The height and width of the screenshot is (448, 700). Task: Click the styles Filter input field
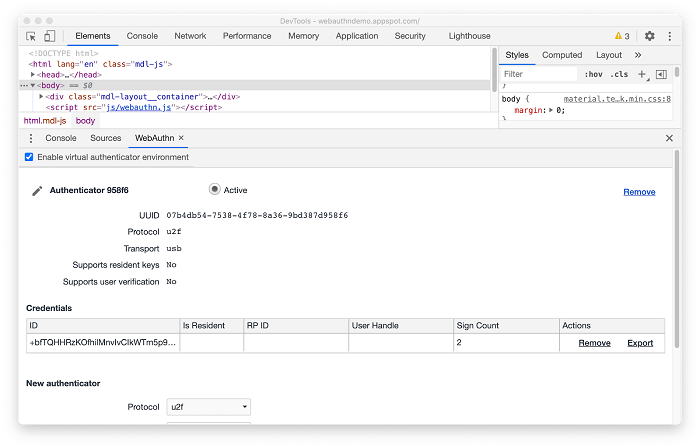click(538, 74)
